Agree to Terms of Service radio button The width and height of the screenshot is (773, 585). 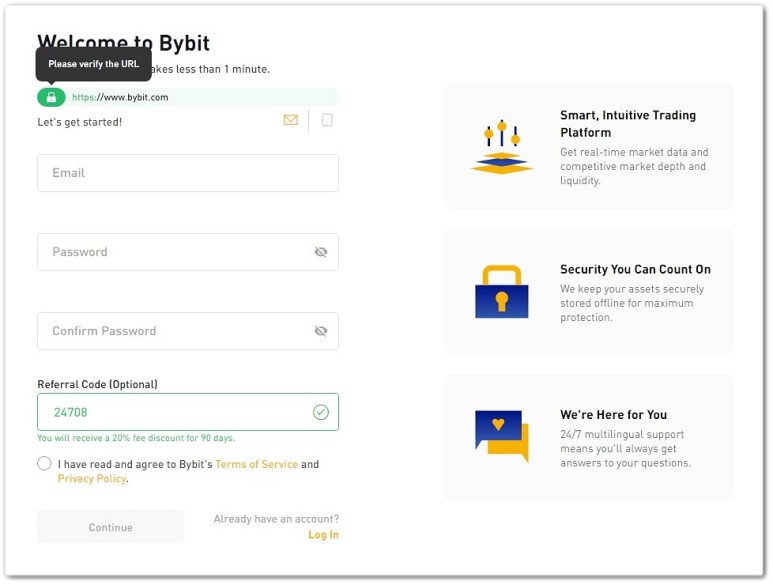tap(44, 464)
